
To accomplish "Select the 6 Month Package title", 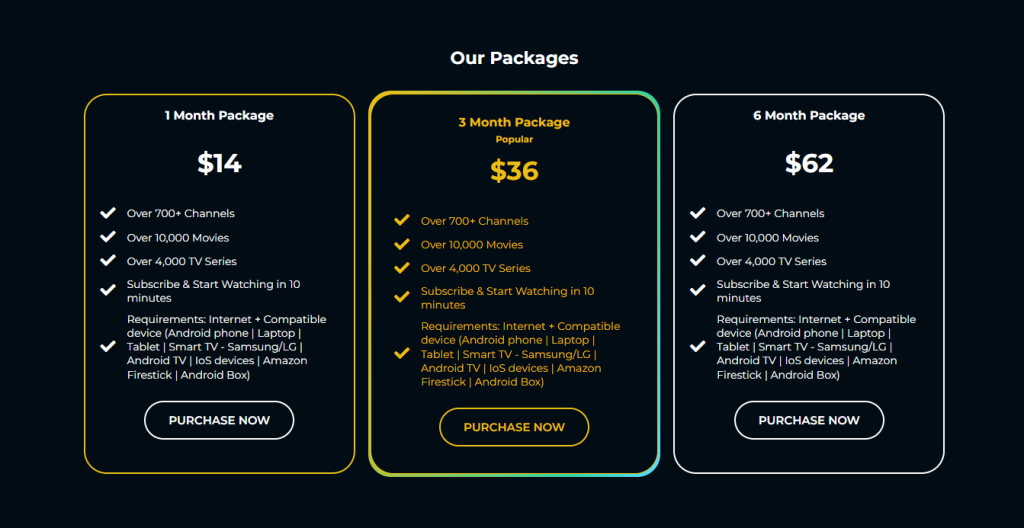I will pyautogui.click(x=809, y=115).
